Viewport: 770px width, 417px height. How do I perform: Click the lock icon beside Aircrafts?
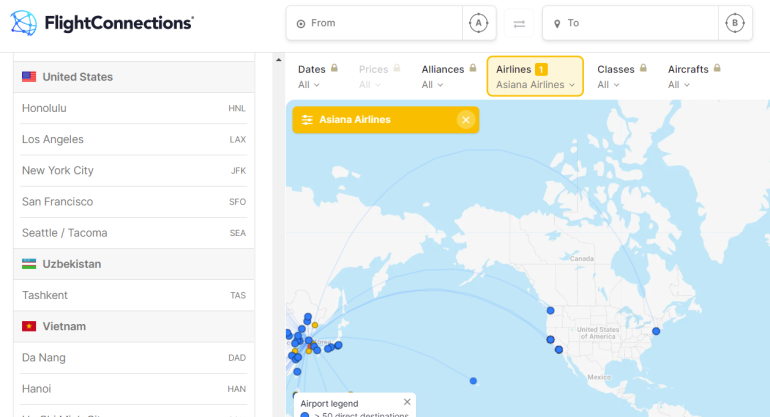pyautogui.click(x=717, y=69)
